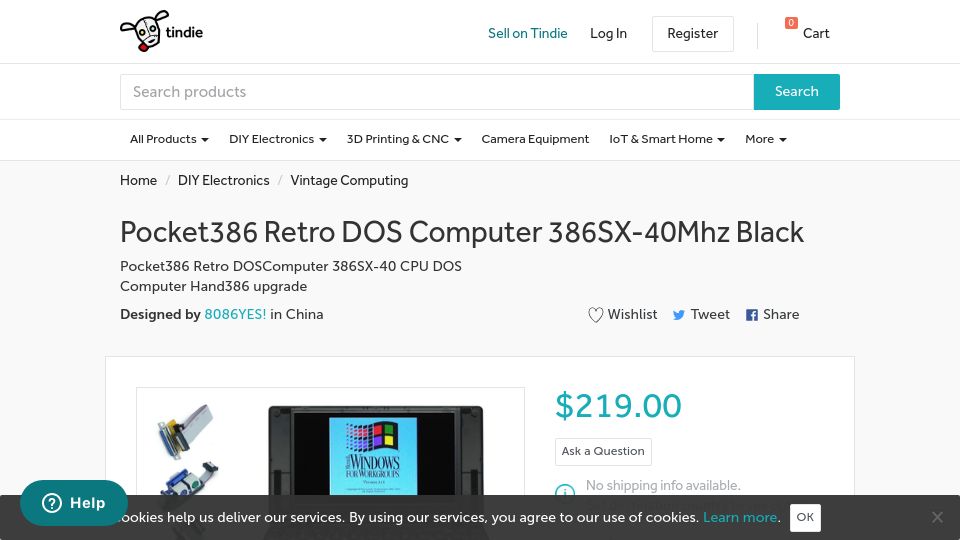Click the $219.00 price text
The image size is (960, 540).
[x=618, y=405]
